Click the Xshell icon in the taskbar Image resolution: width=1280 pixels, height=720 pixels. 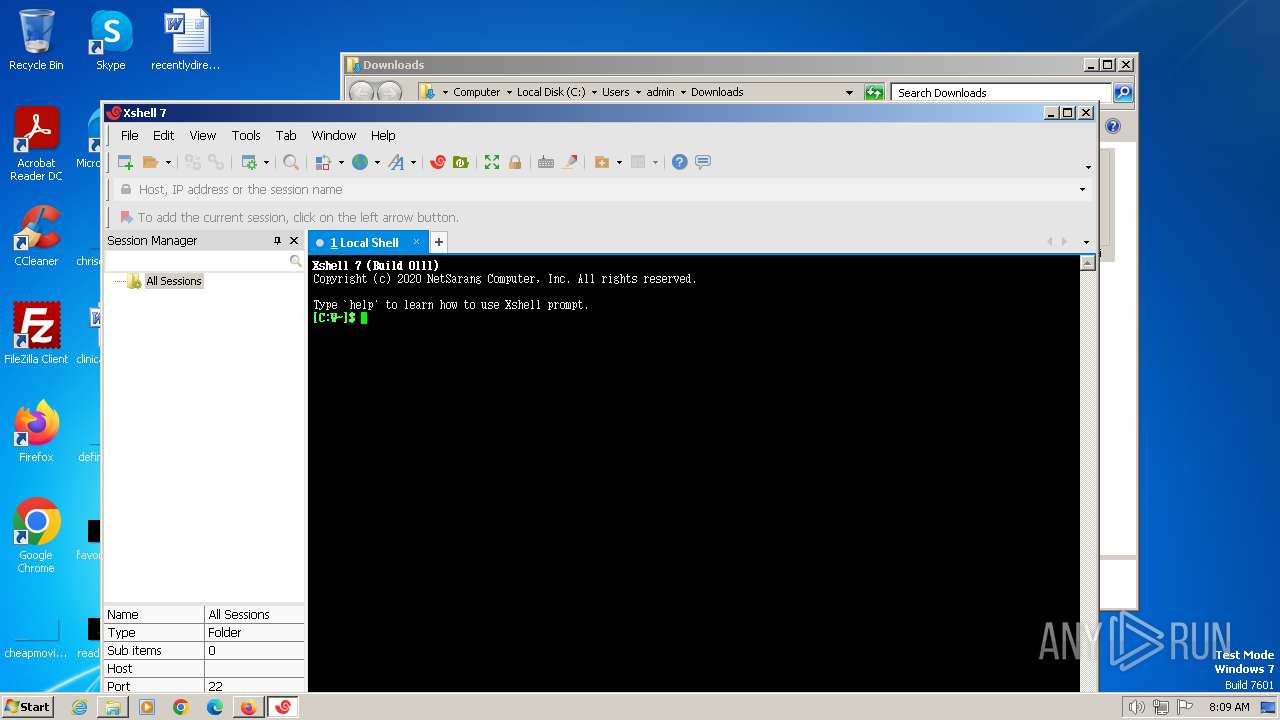282,707
